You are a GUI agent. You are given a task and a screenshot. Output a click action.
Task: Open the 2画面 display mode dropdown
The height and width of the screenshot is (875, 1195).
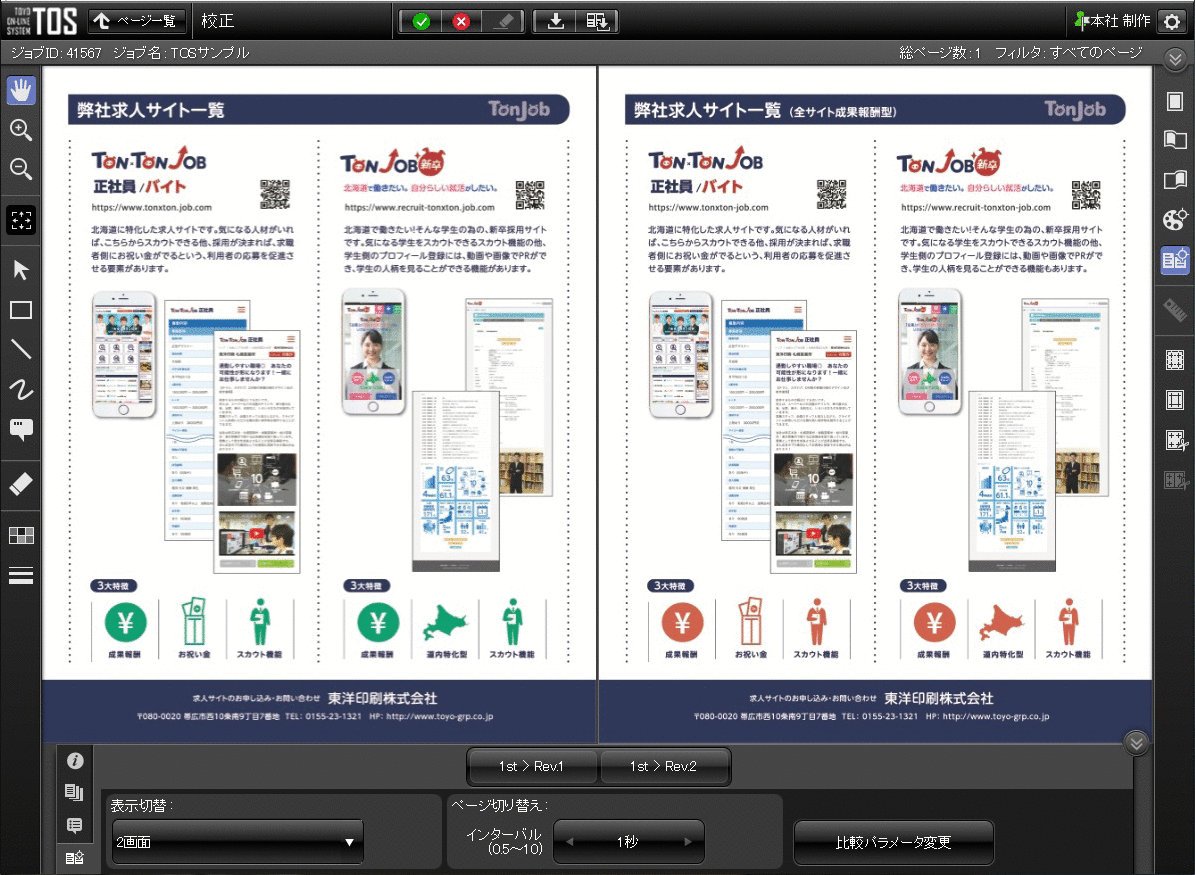tap(237, 842)
